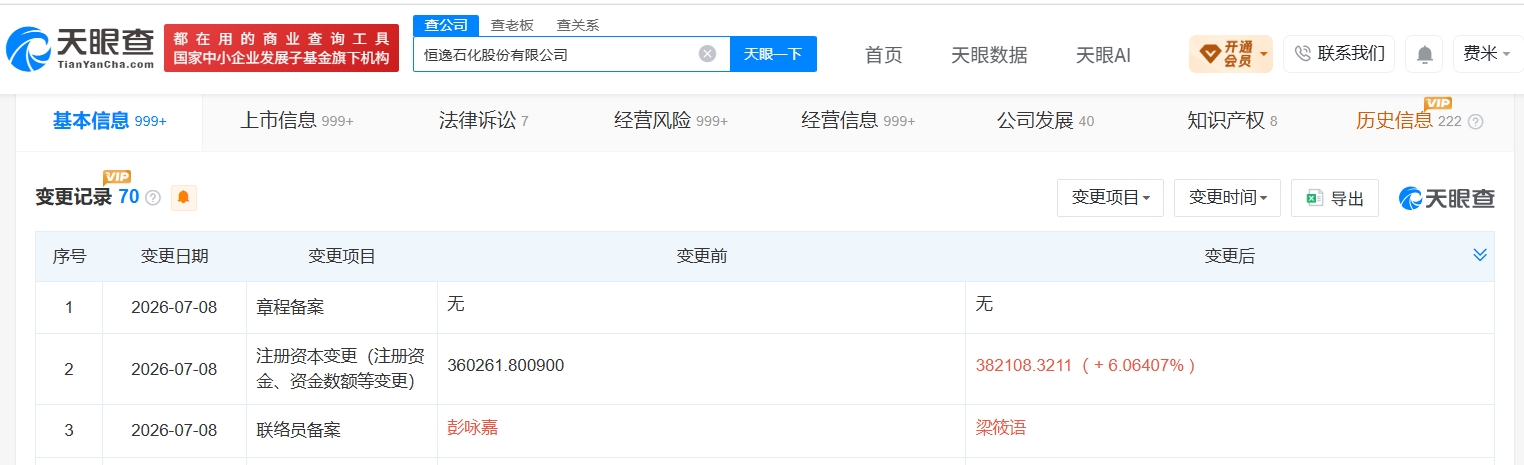Switch to the 查老板 search tab
This screenshot has width=1524, height=465.
[x=511, y=26]
